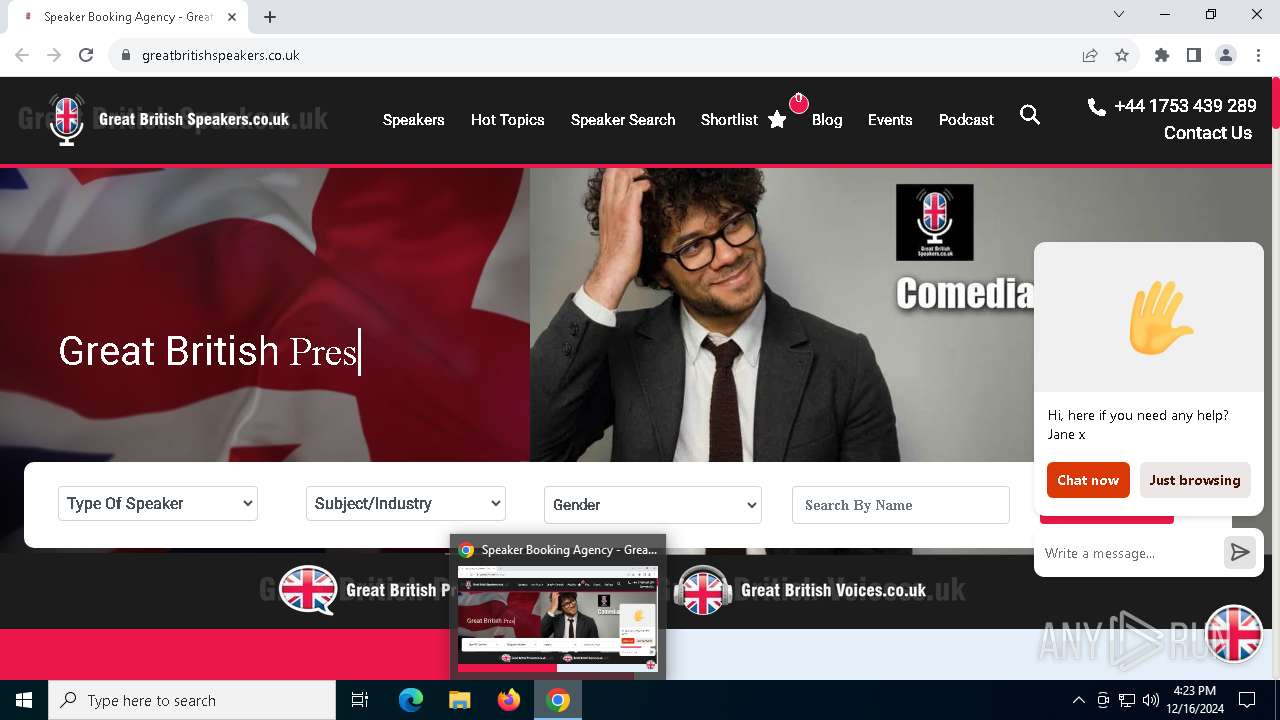Open the network icon in system tray
Image resolution: width=1280 pixels, height=720 pixels.
coord(1127,700)
